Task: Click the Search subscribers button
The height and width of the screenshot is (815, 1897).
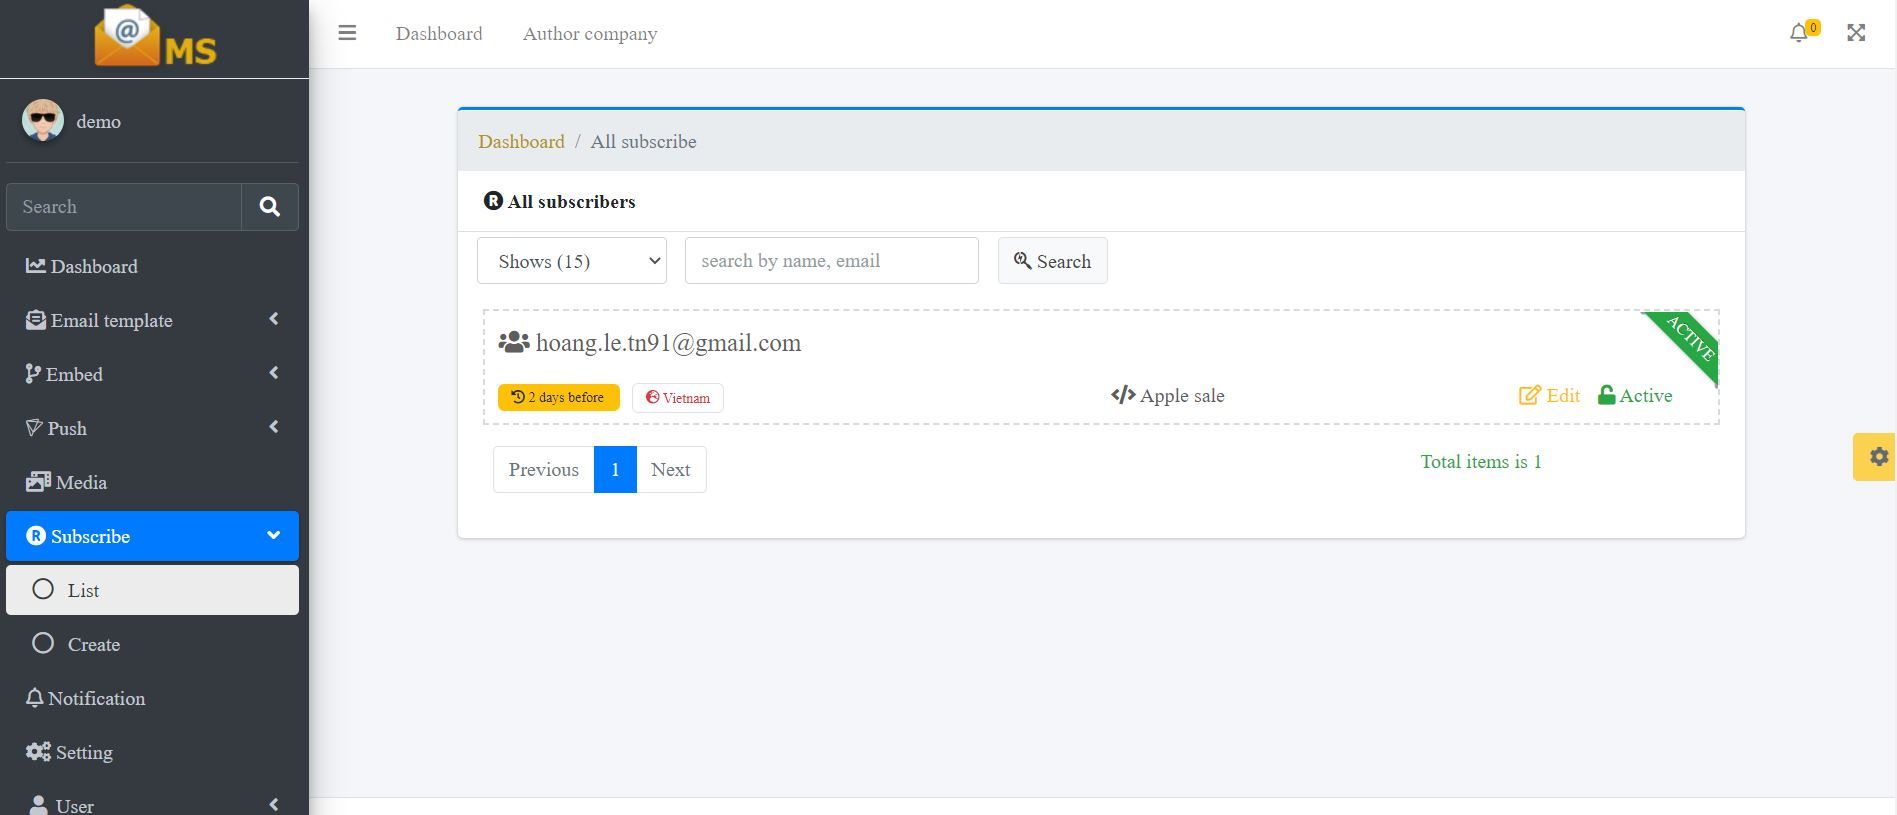Action: coord(1052,261)
